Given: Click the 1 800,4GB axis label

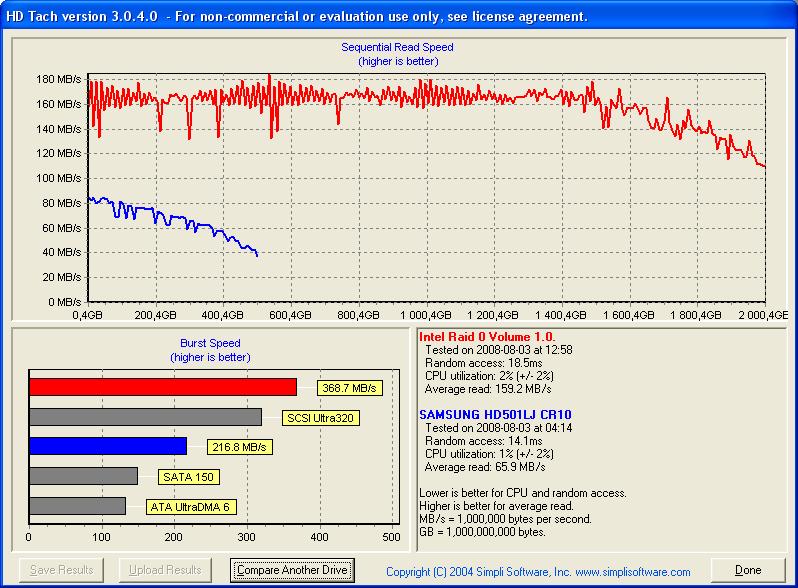Looking at the screenshot, I should [696, 315].
